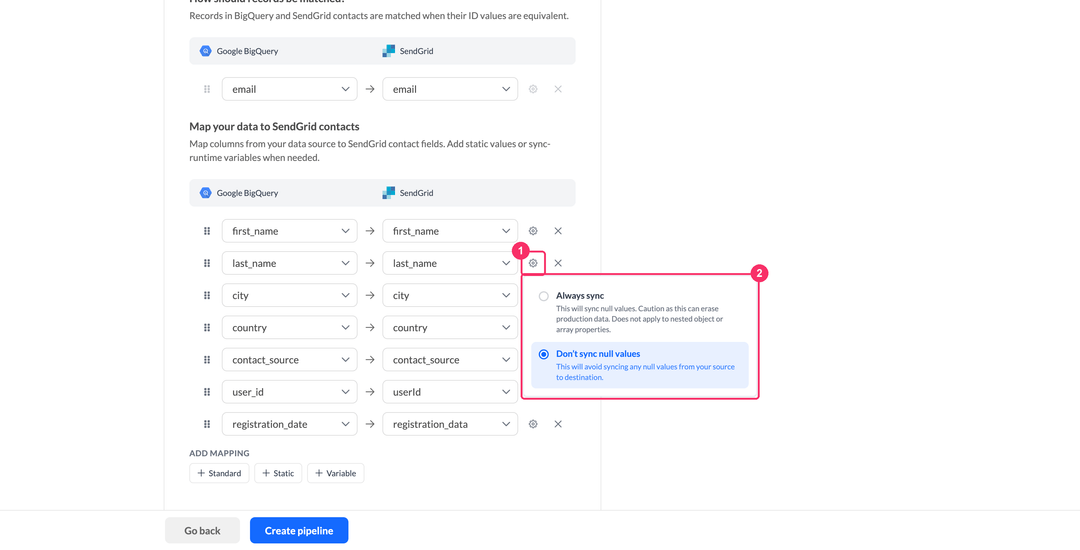Click 'Map your data to SendGrid contacts' heading

tap(274, 127)
